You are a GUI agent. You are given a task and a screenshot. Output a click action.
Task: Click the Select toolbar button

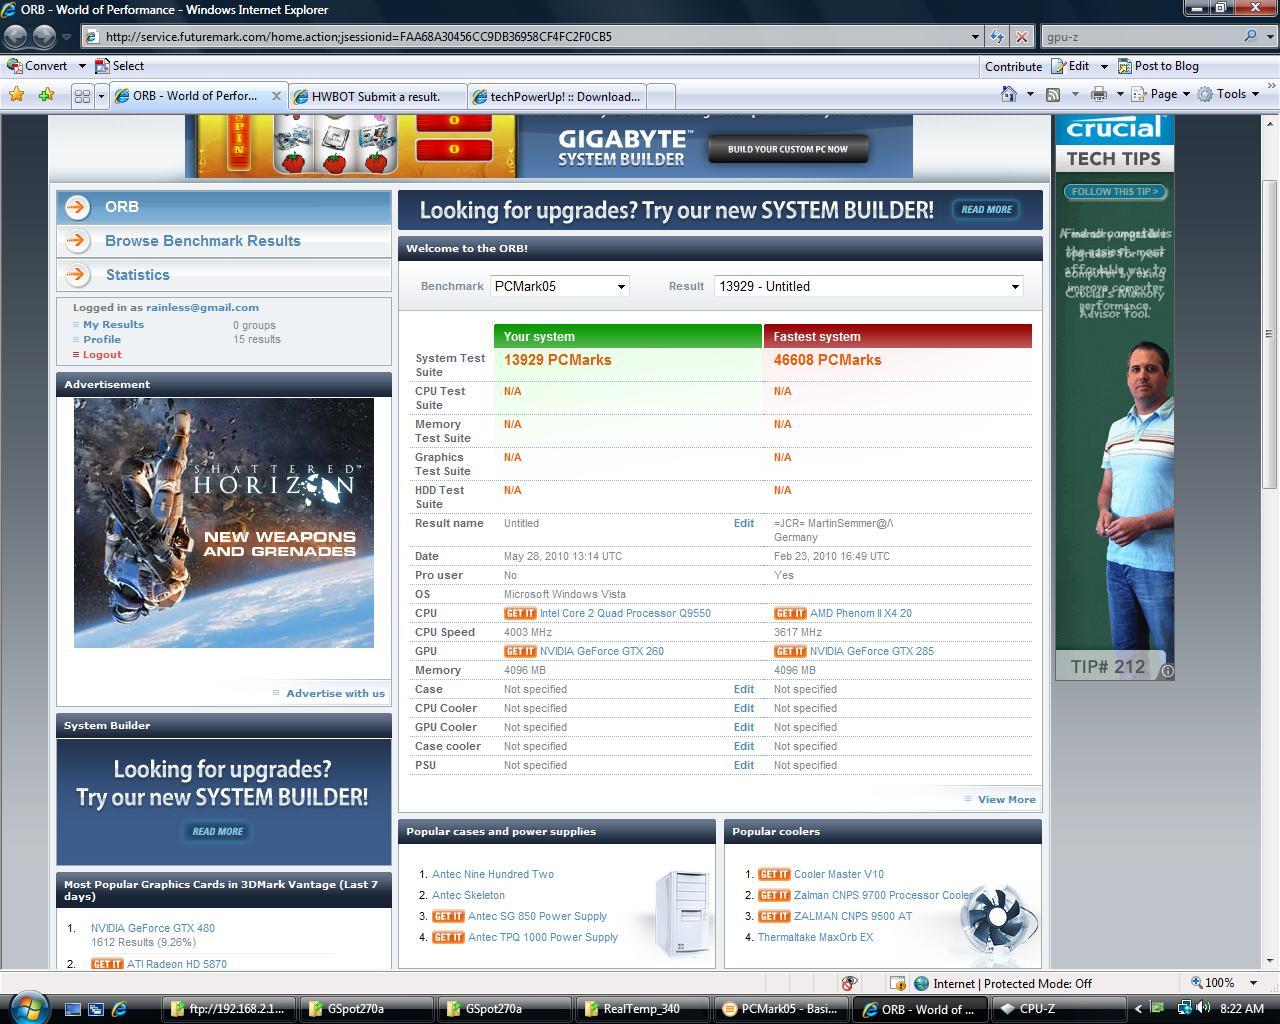pos(119,66)
